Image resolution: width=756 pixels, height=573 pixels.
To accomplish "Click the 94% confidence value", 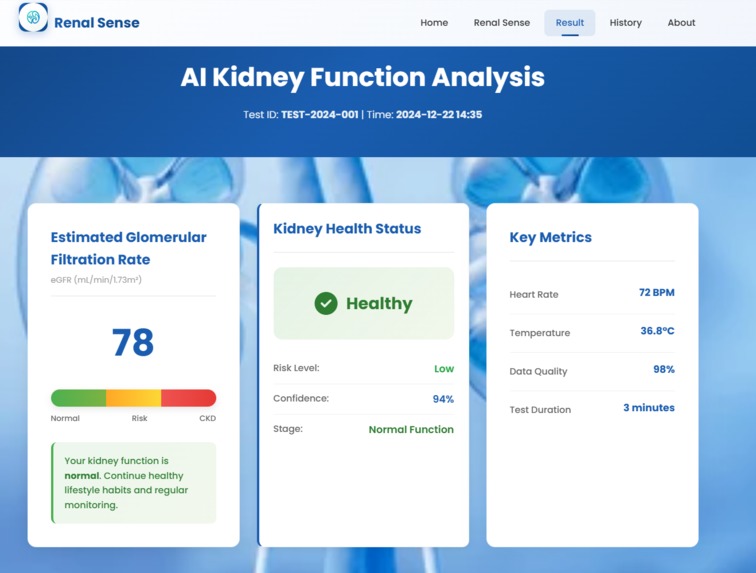I will pyautogui.click(x=443, y=399).
